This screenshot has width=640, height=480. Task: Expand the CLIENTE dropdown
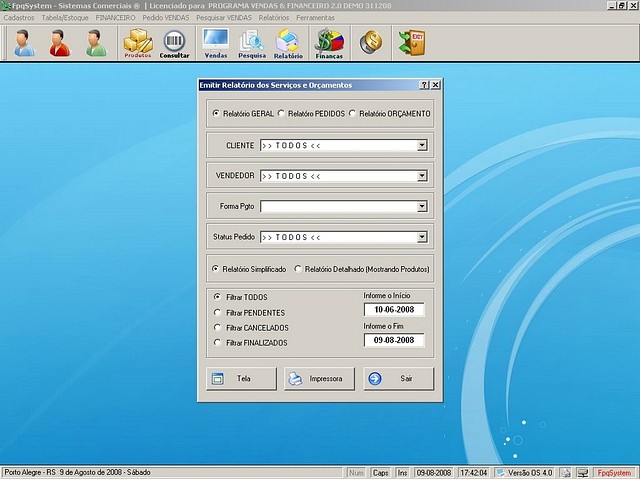pyautogui.click(x=422, y=145)
